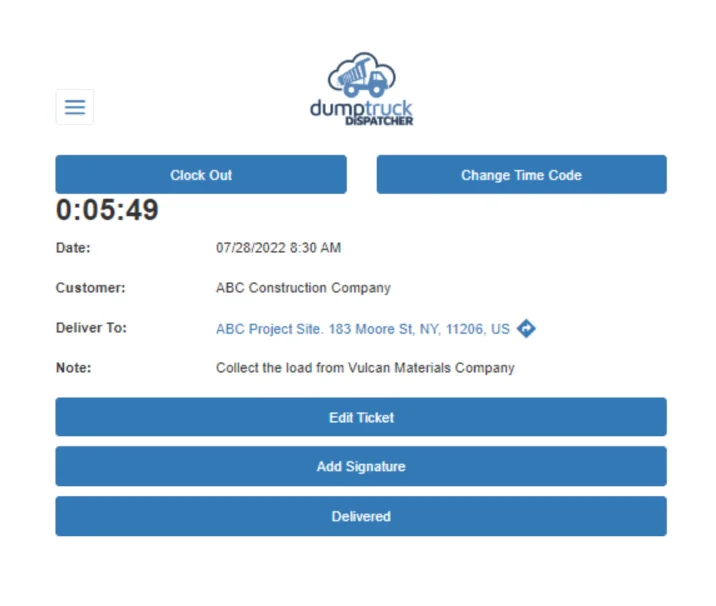Click the Deliver To label
This screenshot has height=606, width=716.
tap(91, 328)
